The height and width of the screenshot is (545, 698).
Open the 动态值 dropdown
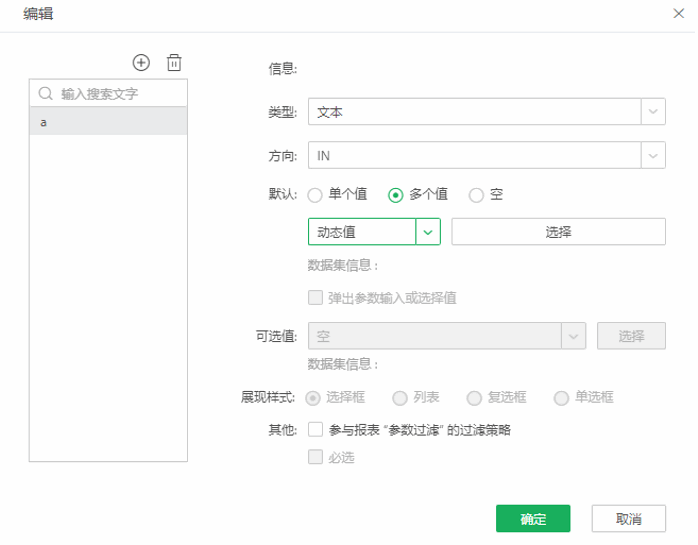(x=428, y=232)
